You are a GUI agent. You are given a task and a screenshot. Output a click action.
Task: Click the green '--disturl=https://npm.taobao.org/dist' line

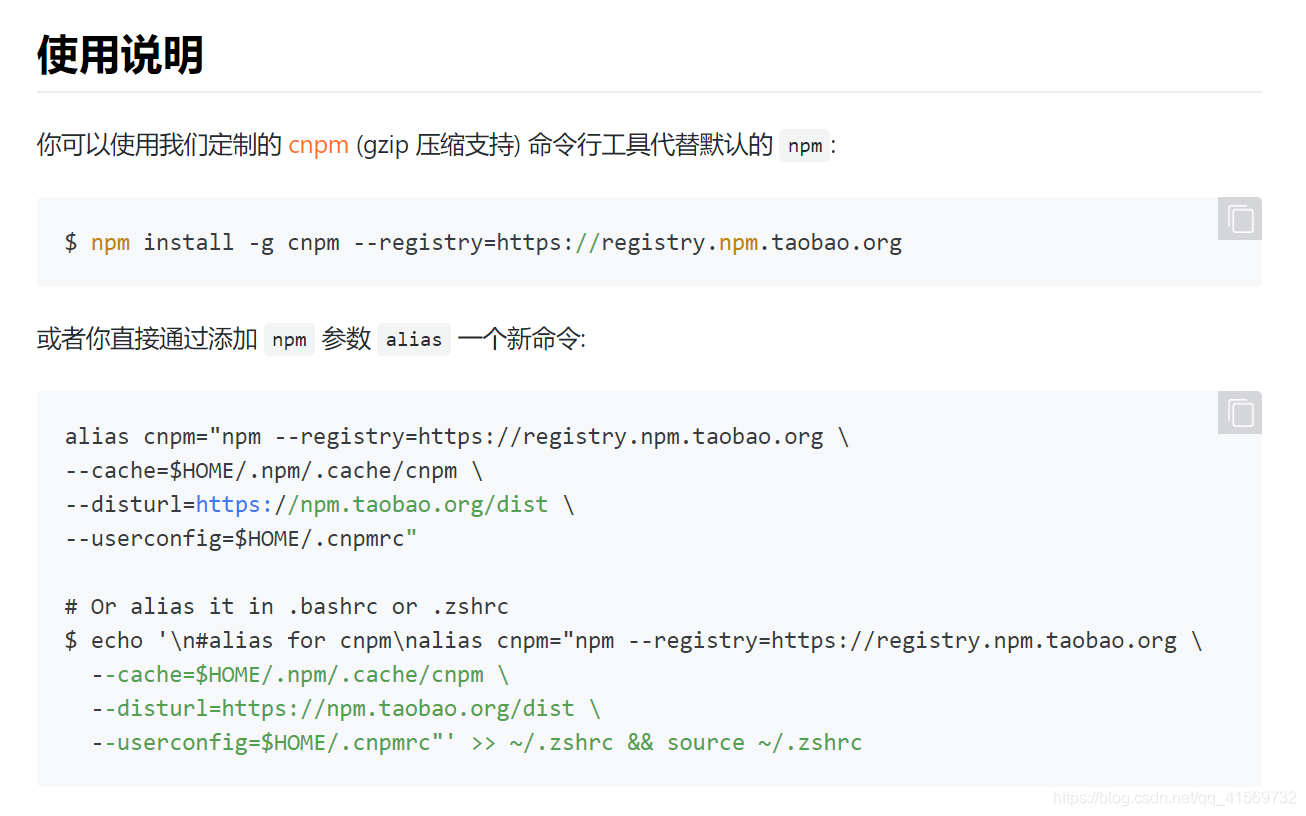[x=346, y=709]
